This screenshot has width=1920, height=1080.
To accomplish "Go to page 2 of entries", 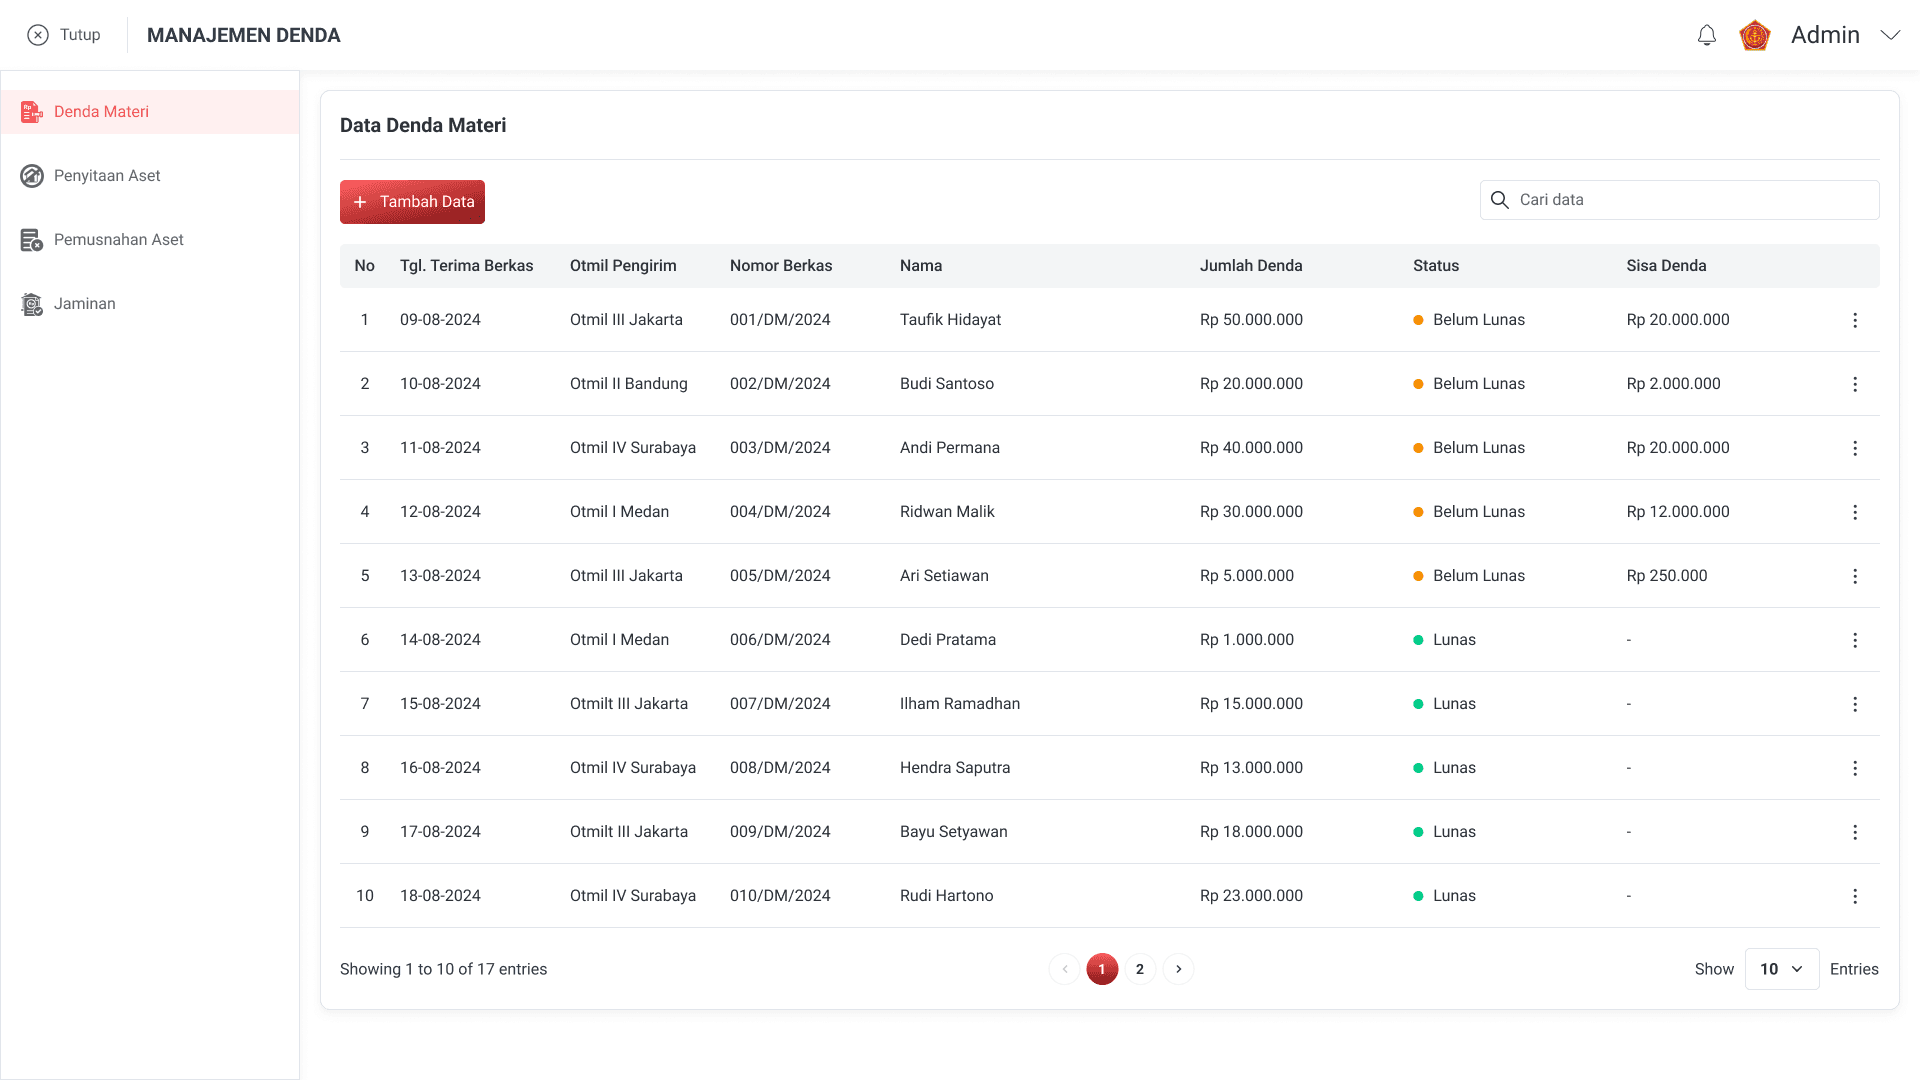I will 1140,969.
